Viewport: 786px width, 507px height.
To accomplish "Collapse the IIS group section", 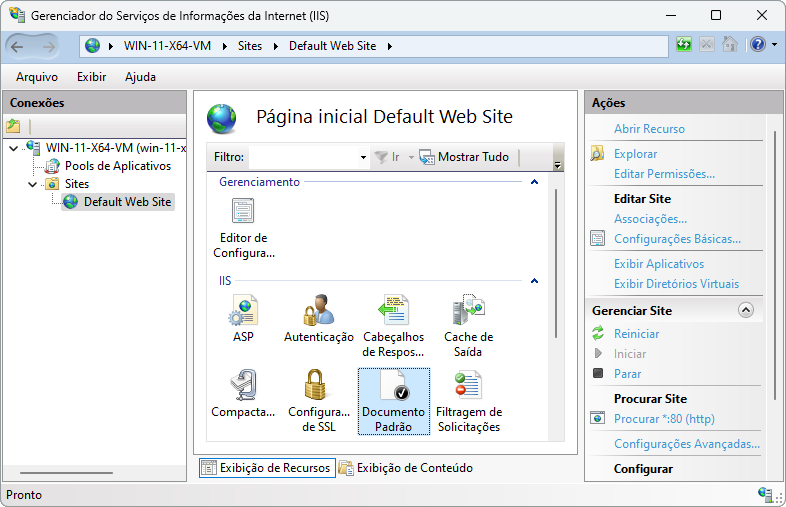I will [x=534, y=282].
